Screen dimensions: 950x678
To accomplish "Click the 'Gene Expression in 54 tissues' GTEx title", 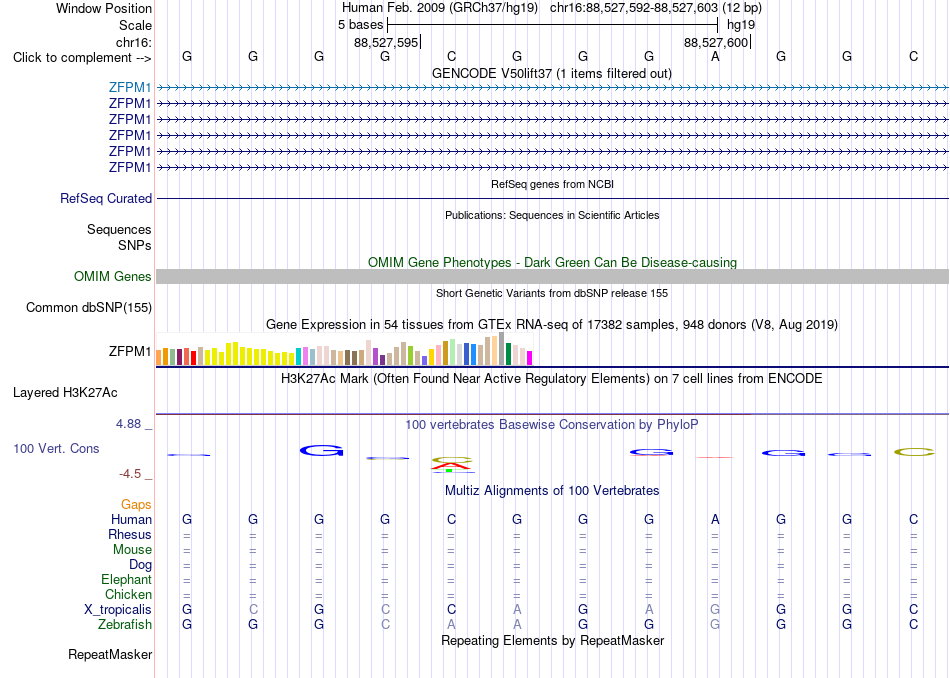I will [552, 325].
